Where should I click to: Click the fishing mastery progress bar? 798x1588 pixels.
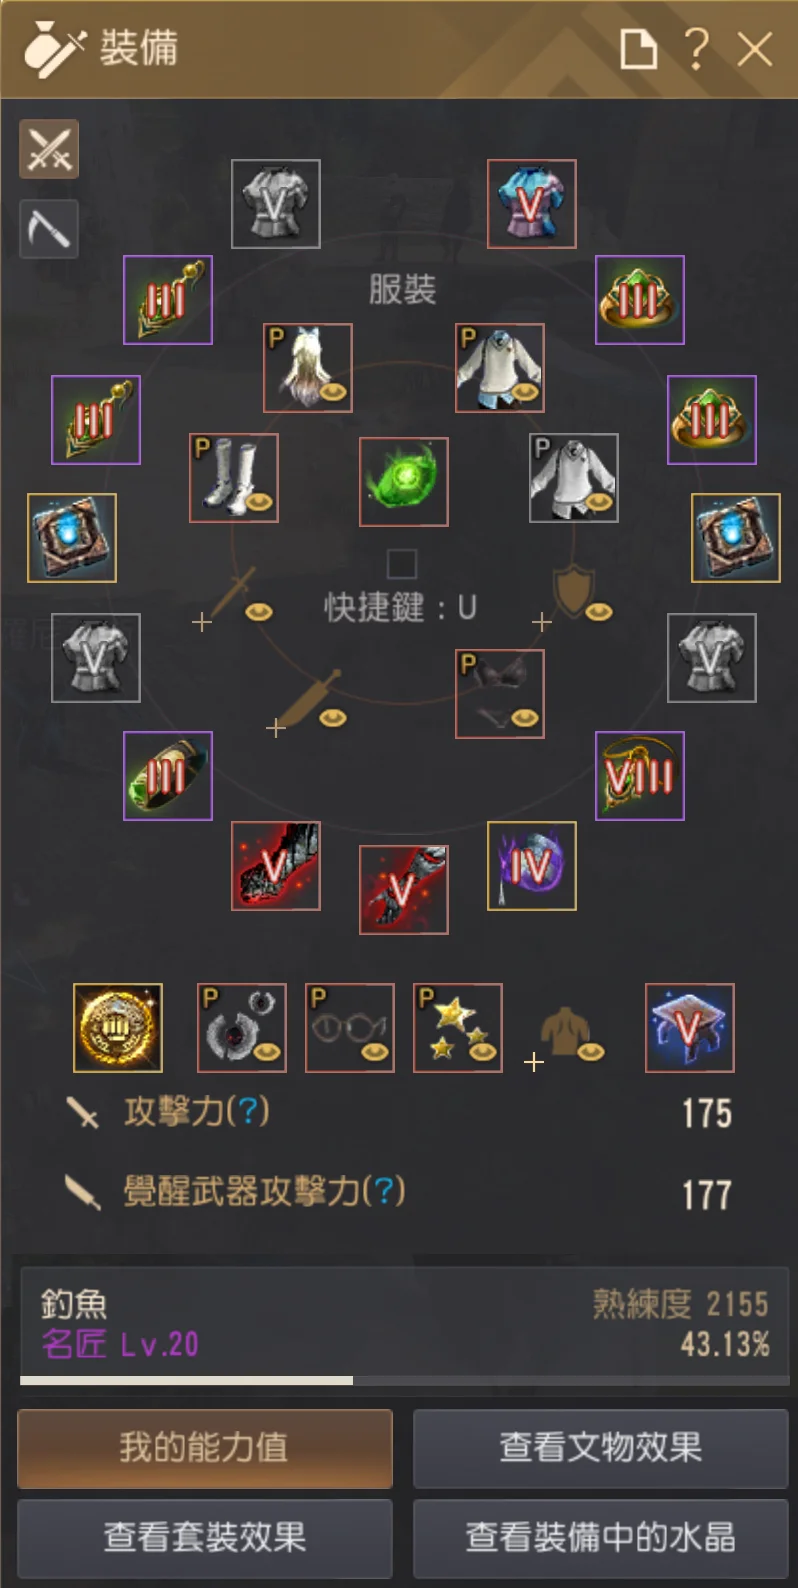click(403, 1380)
